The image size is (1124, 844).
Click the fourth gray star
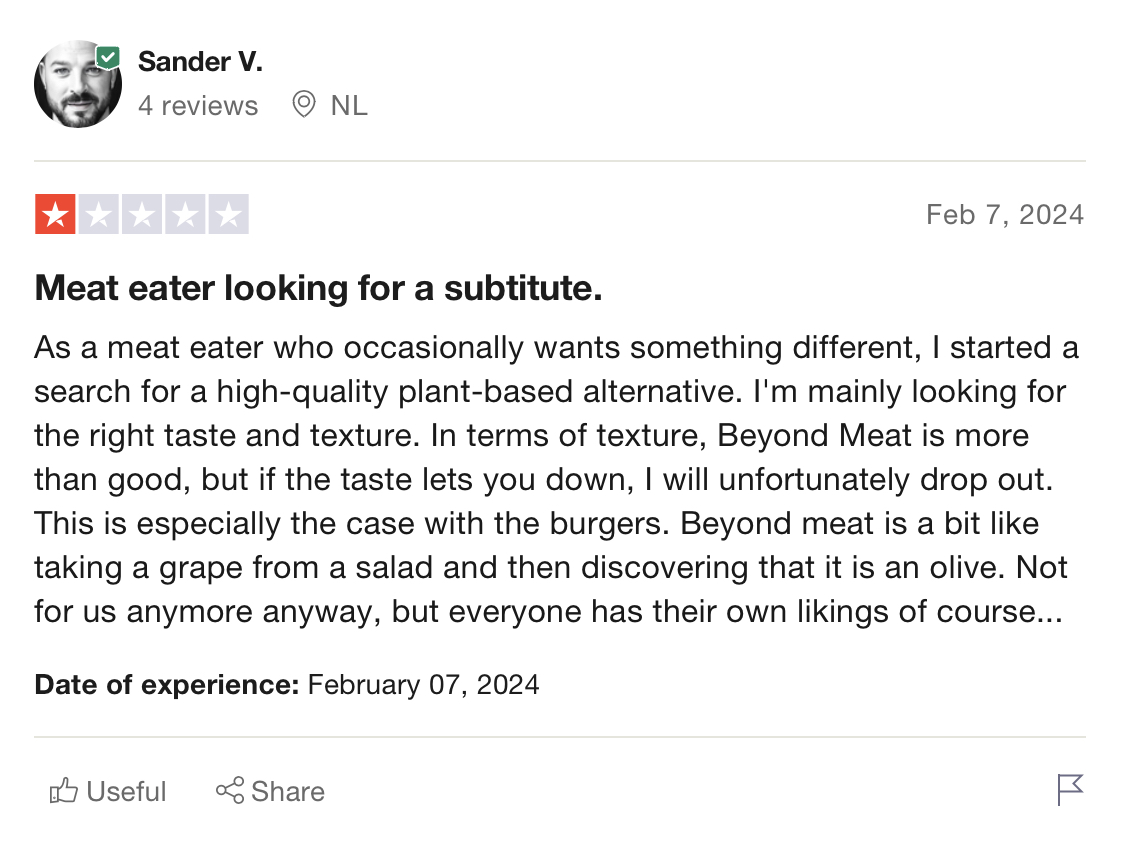pyautogui.click(x=185, y=215)
